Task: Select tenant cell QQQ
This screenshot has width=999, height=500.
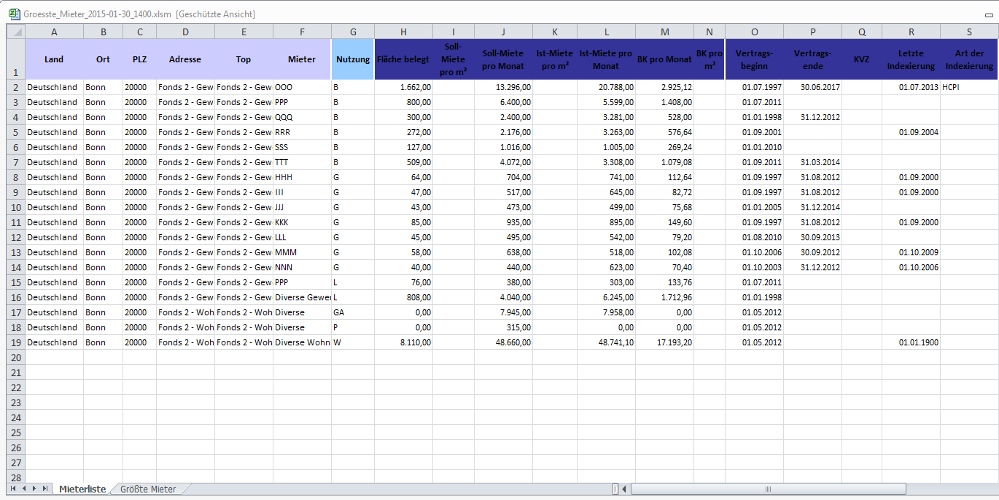Action: click(302, 117)
